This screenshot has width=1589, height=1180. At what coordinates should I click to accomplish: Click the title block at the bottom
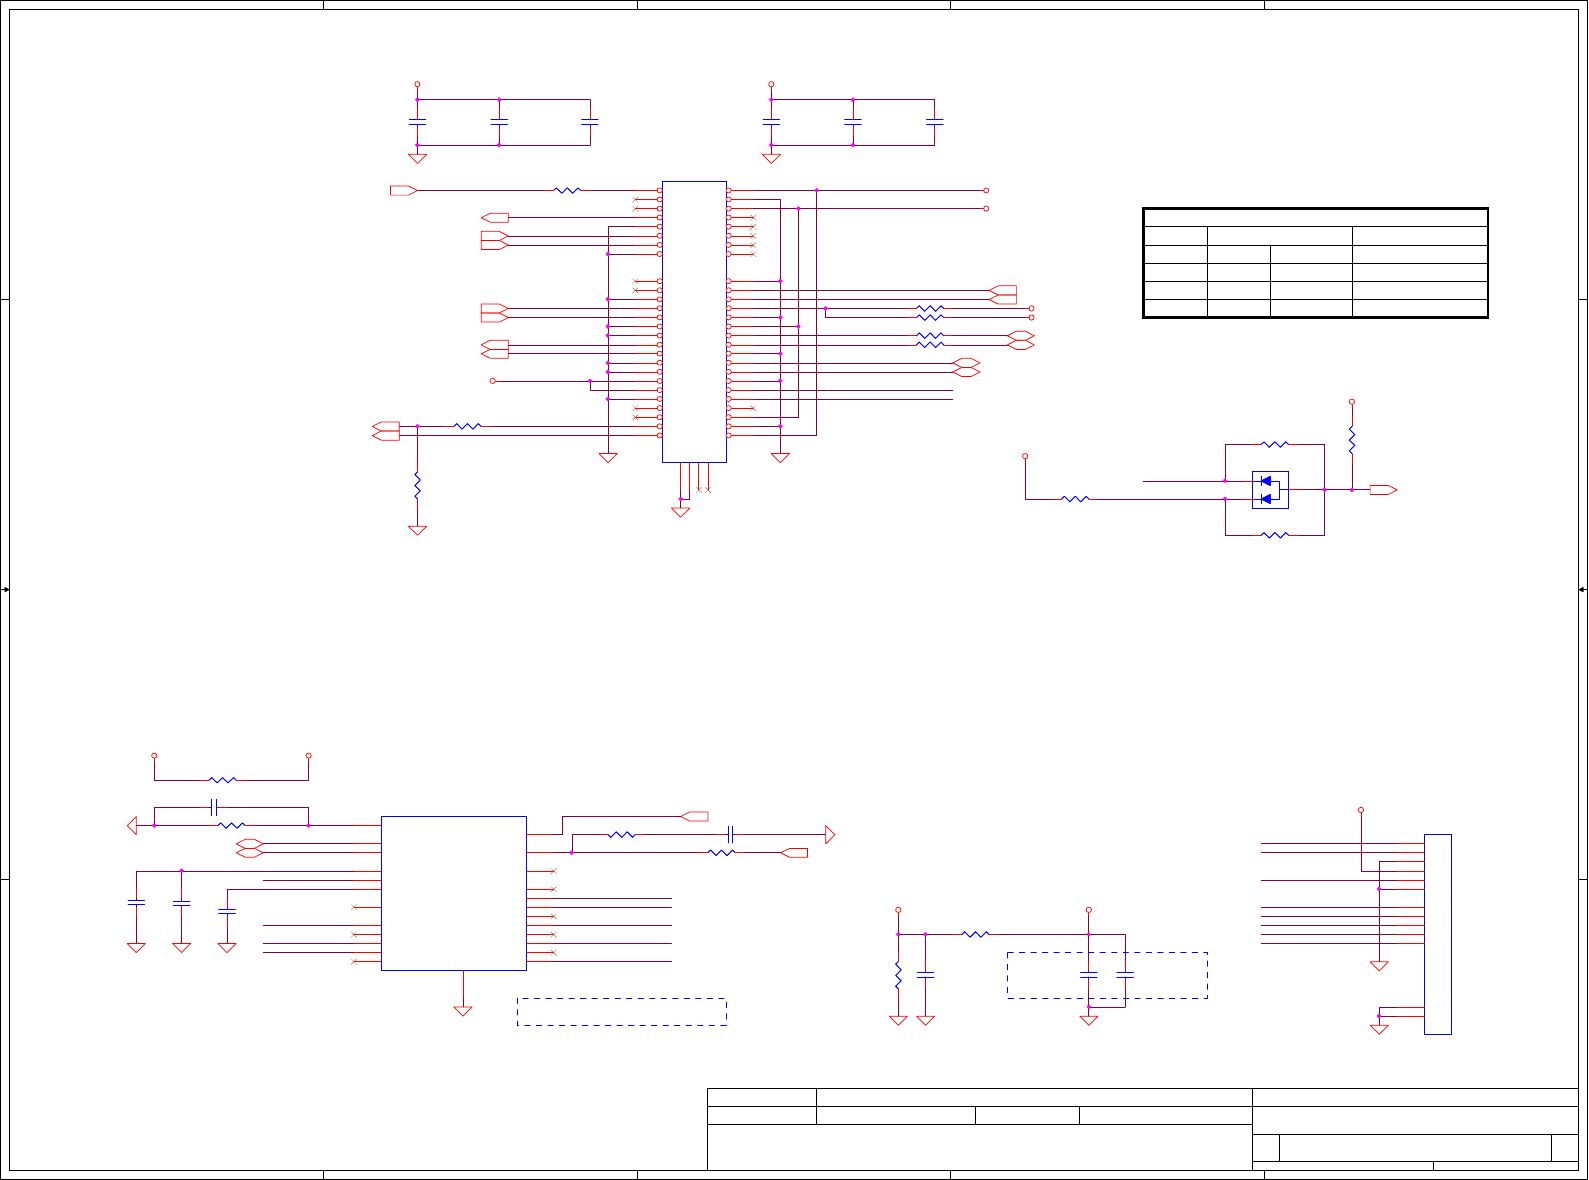[x=1143, y=1129]
